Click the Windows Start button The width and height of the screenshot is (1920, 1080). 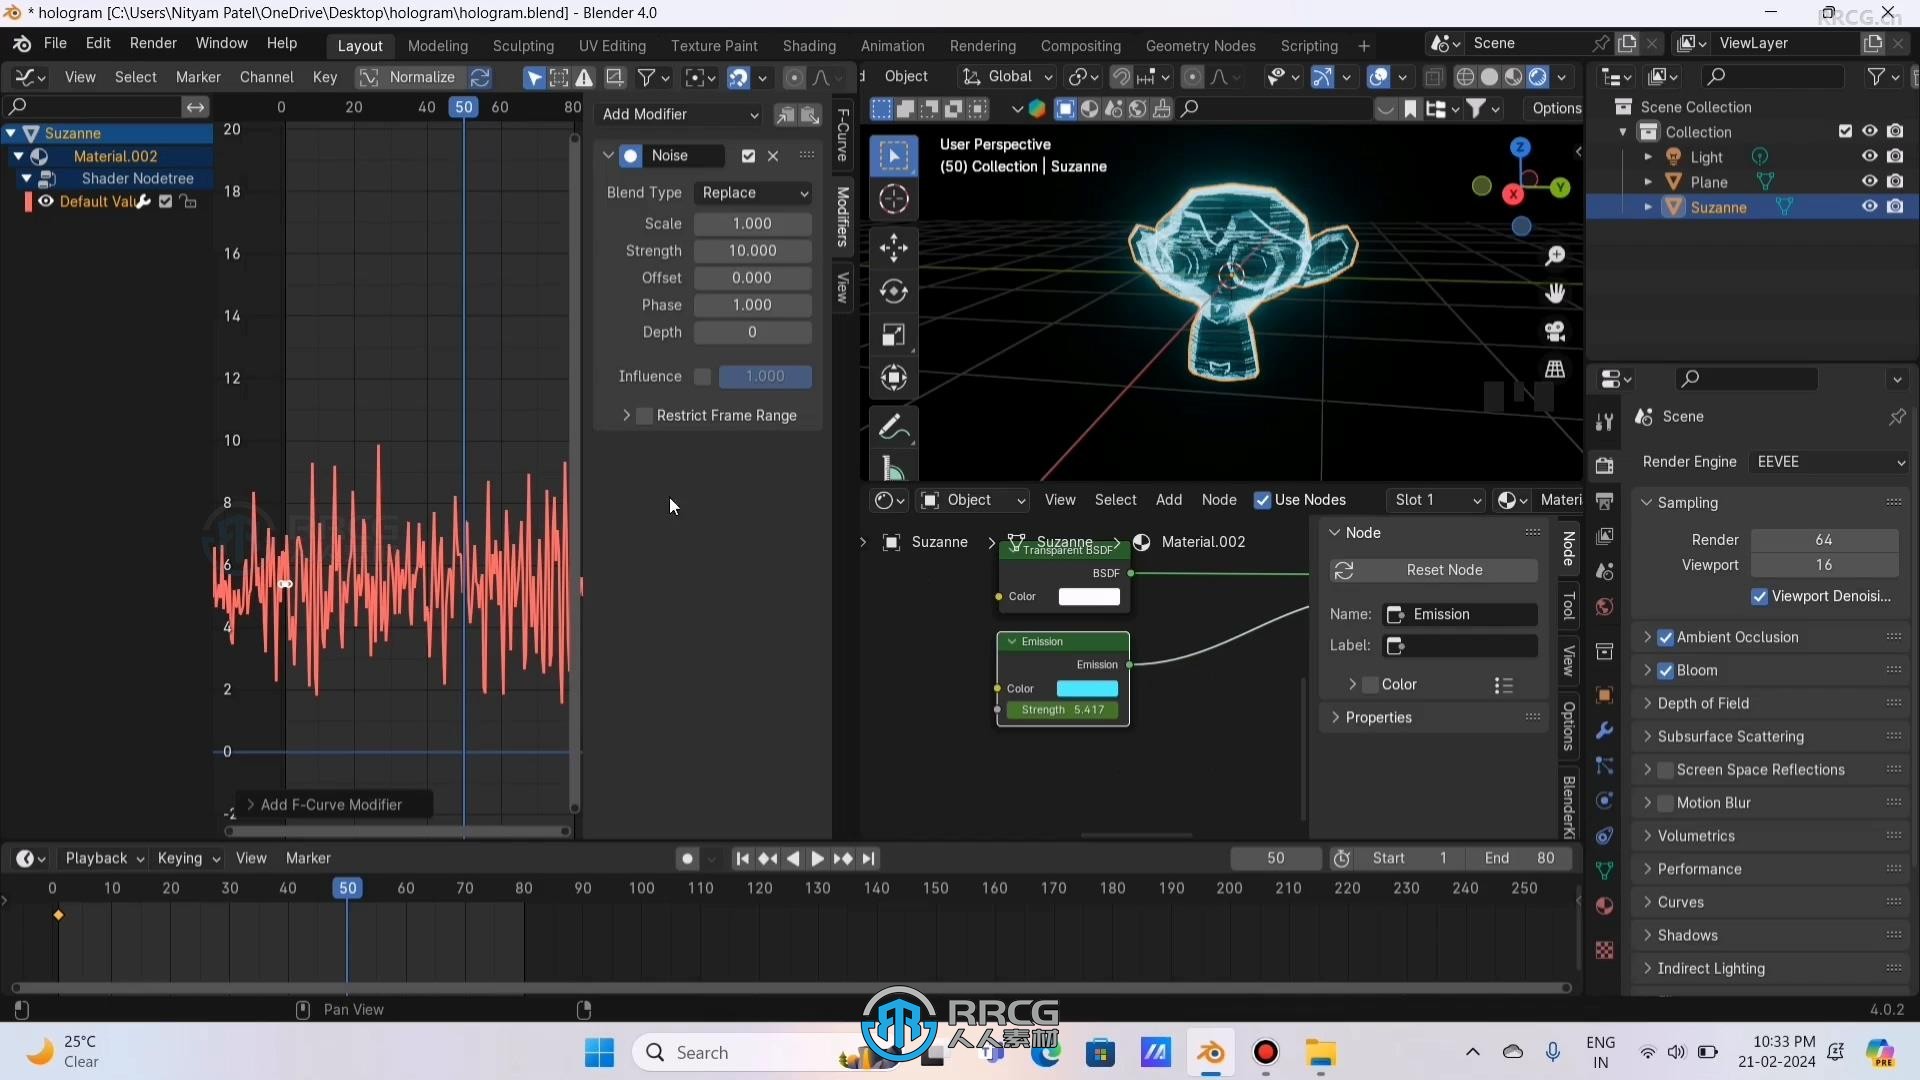point(600,1053)
